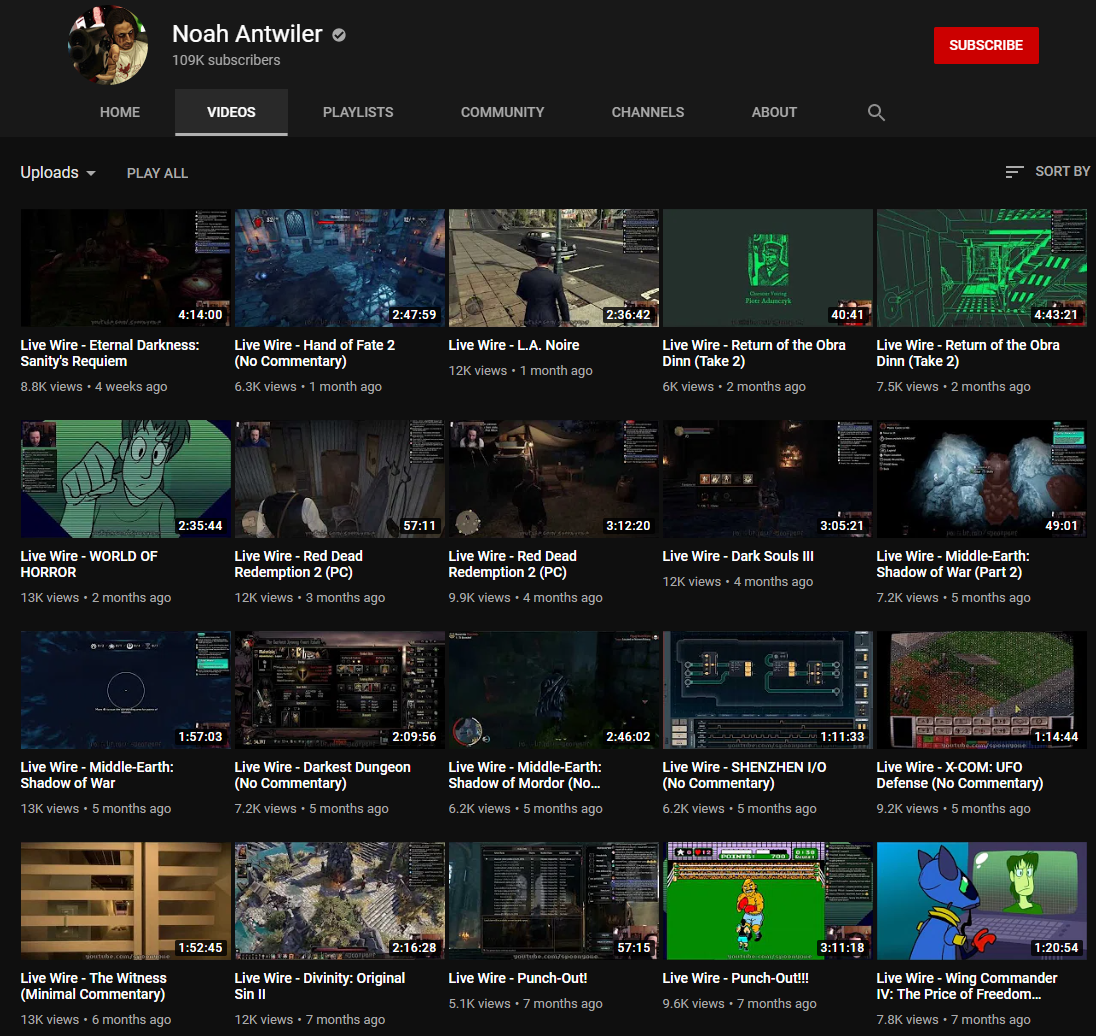
Task: Open Noah Antwiler channel avatar
Action: pos(108,45)
